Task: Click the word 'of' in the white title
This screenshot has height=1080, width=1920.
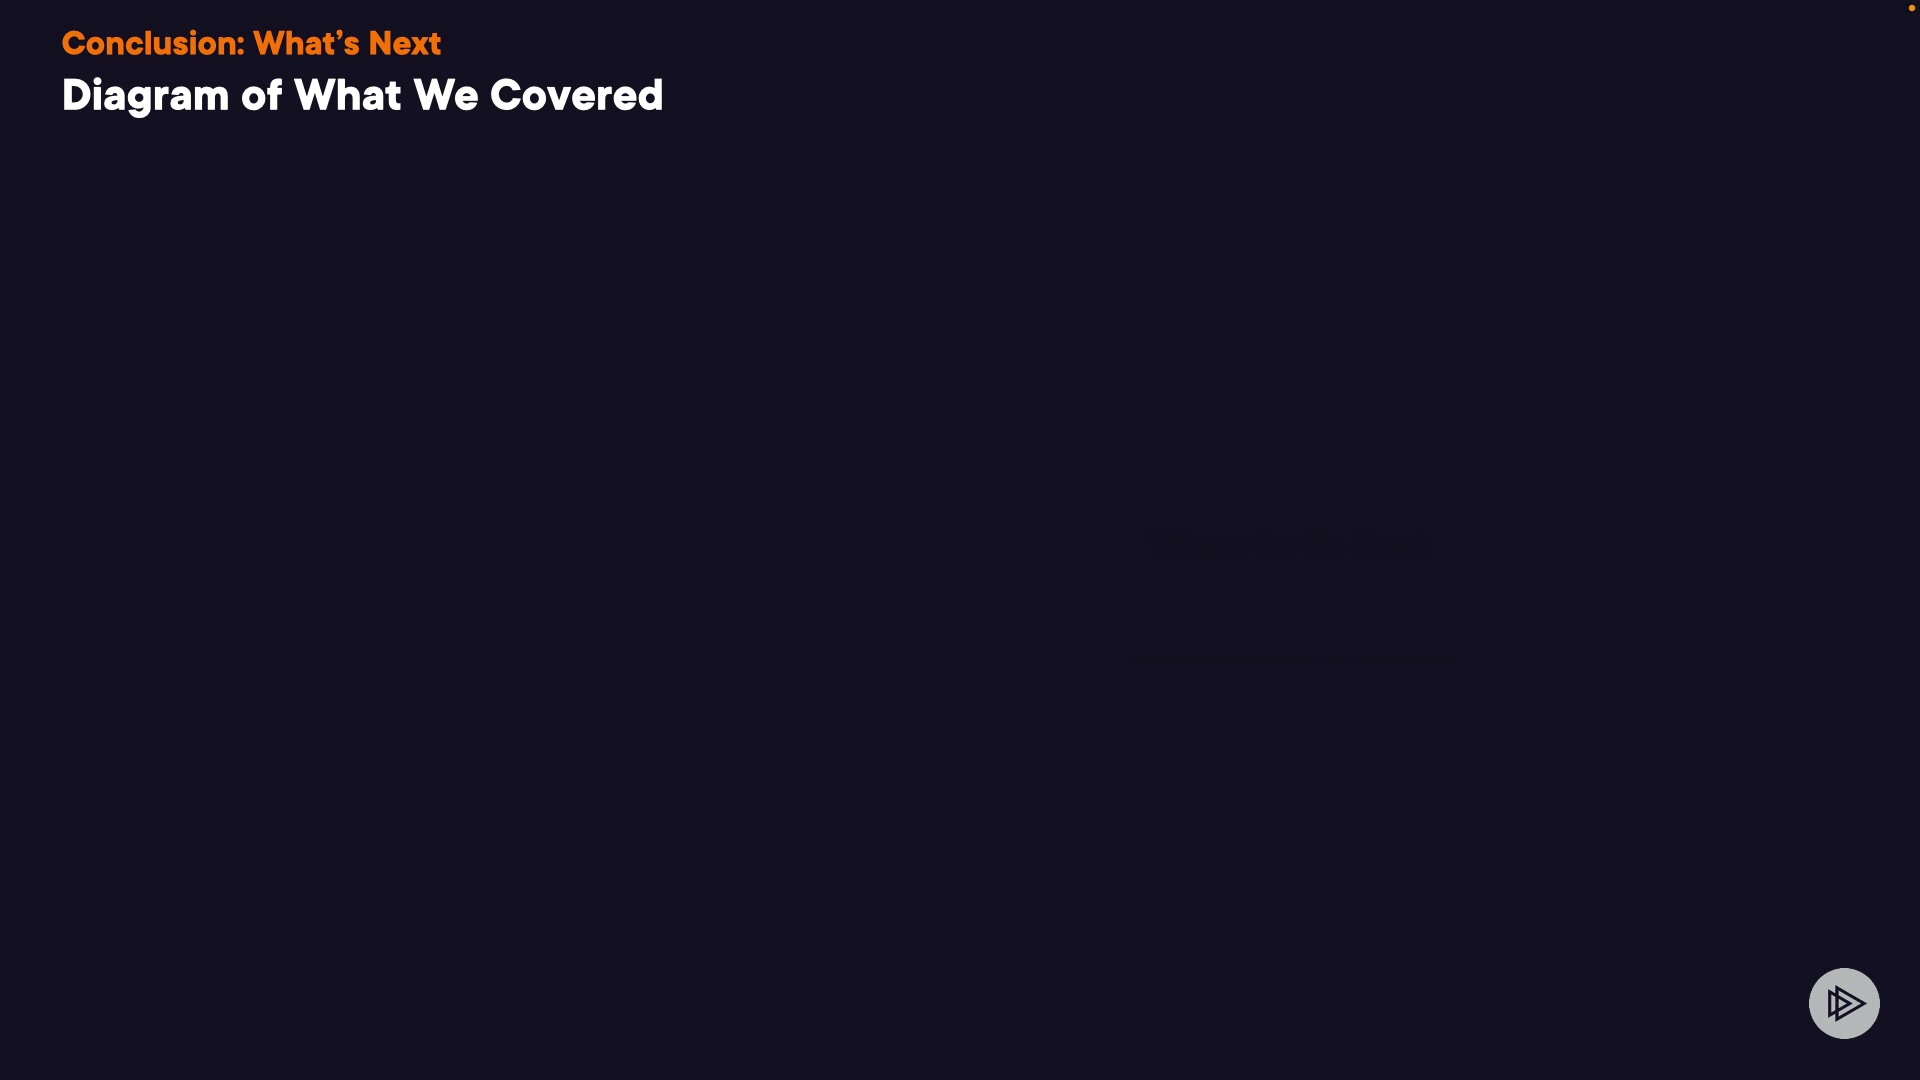Action: click(x=262, y=96)
